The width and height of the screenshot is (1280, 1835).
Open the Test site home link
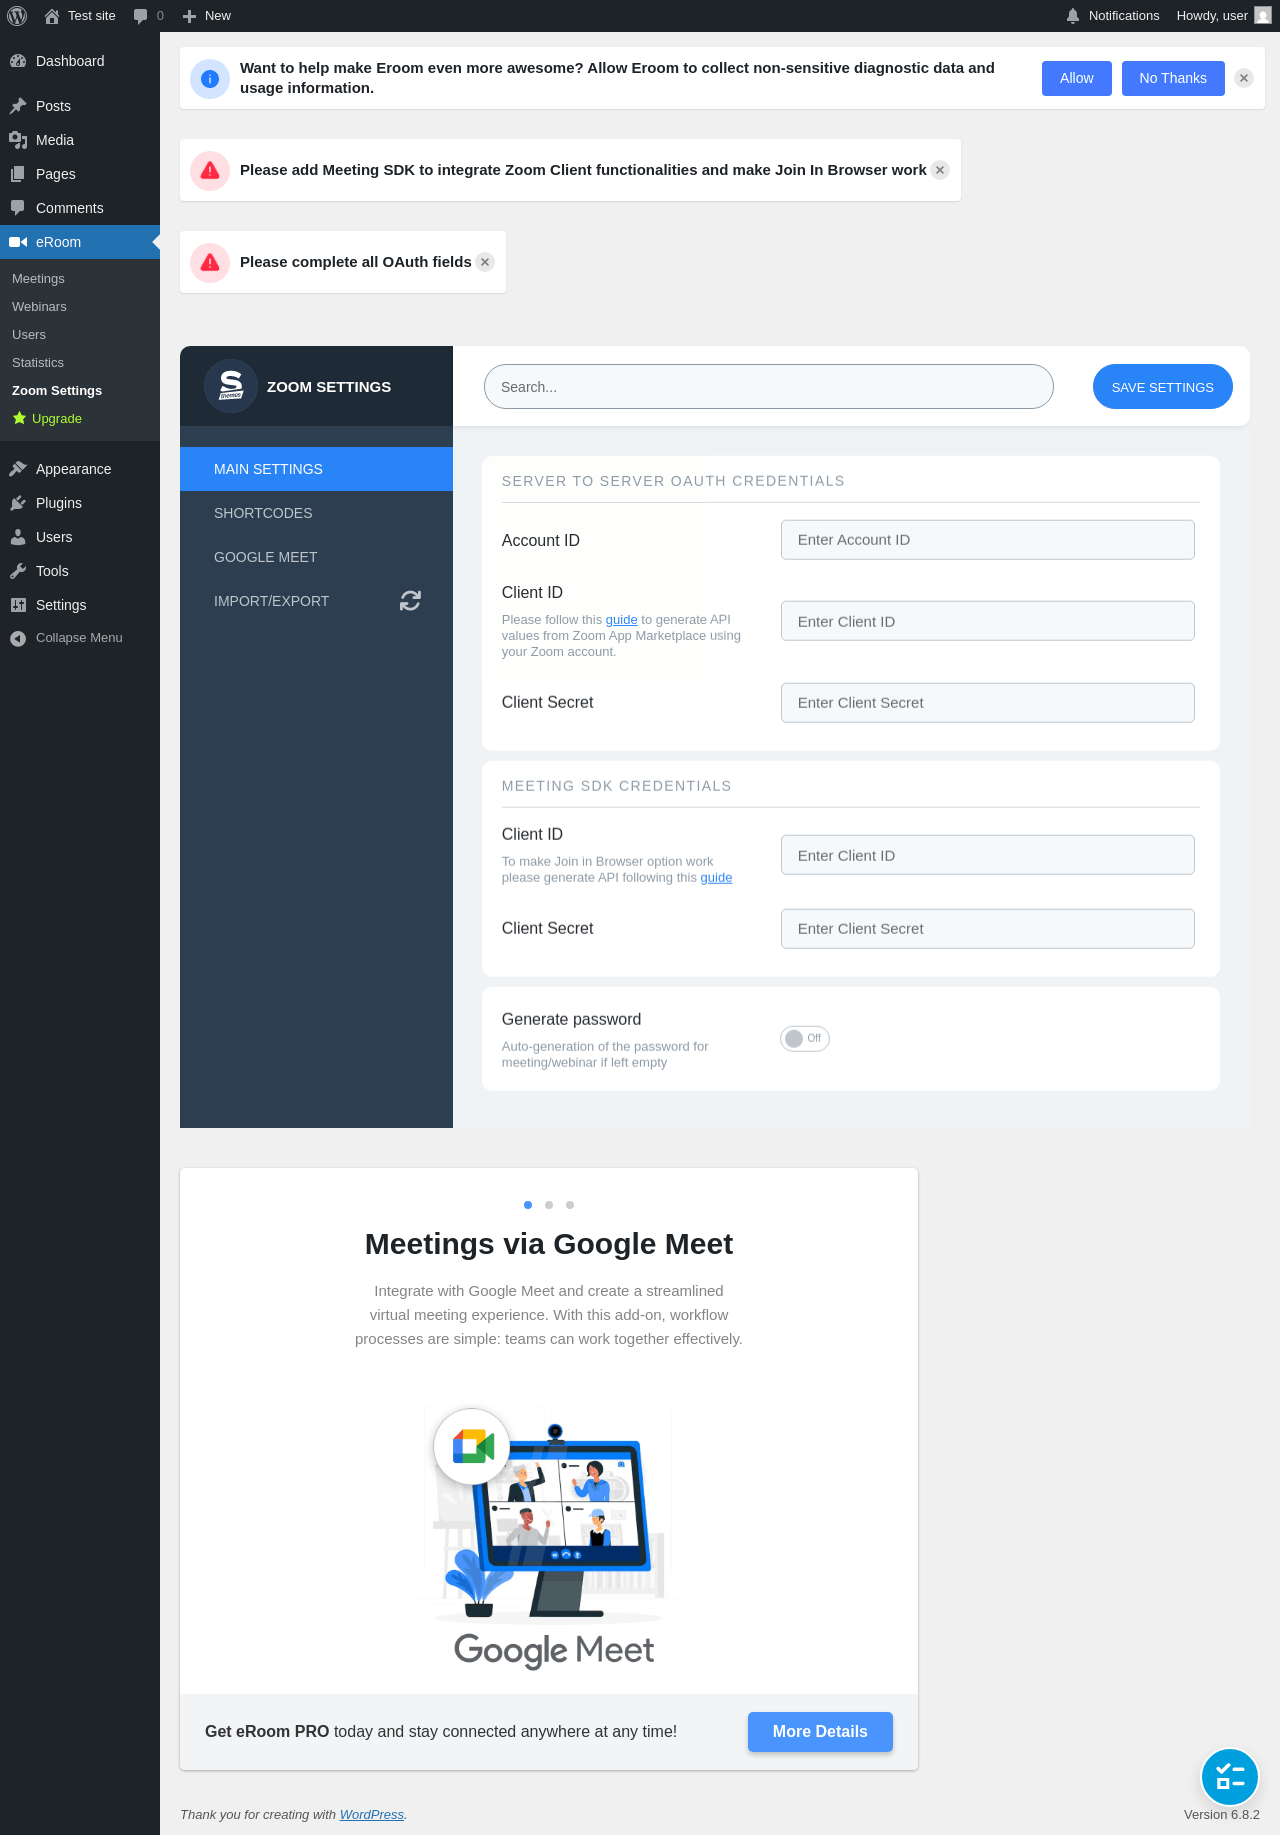point(80,16)
